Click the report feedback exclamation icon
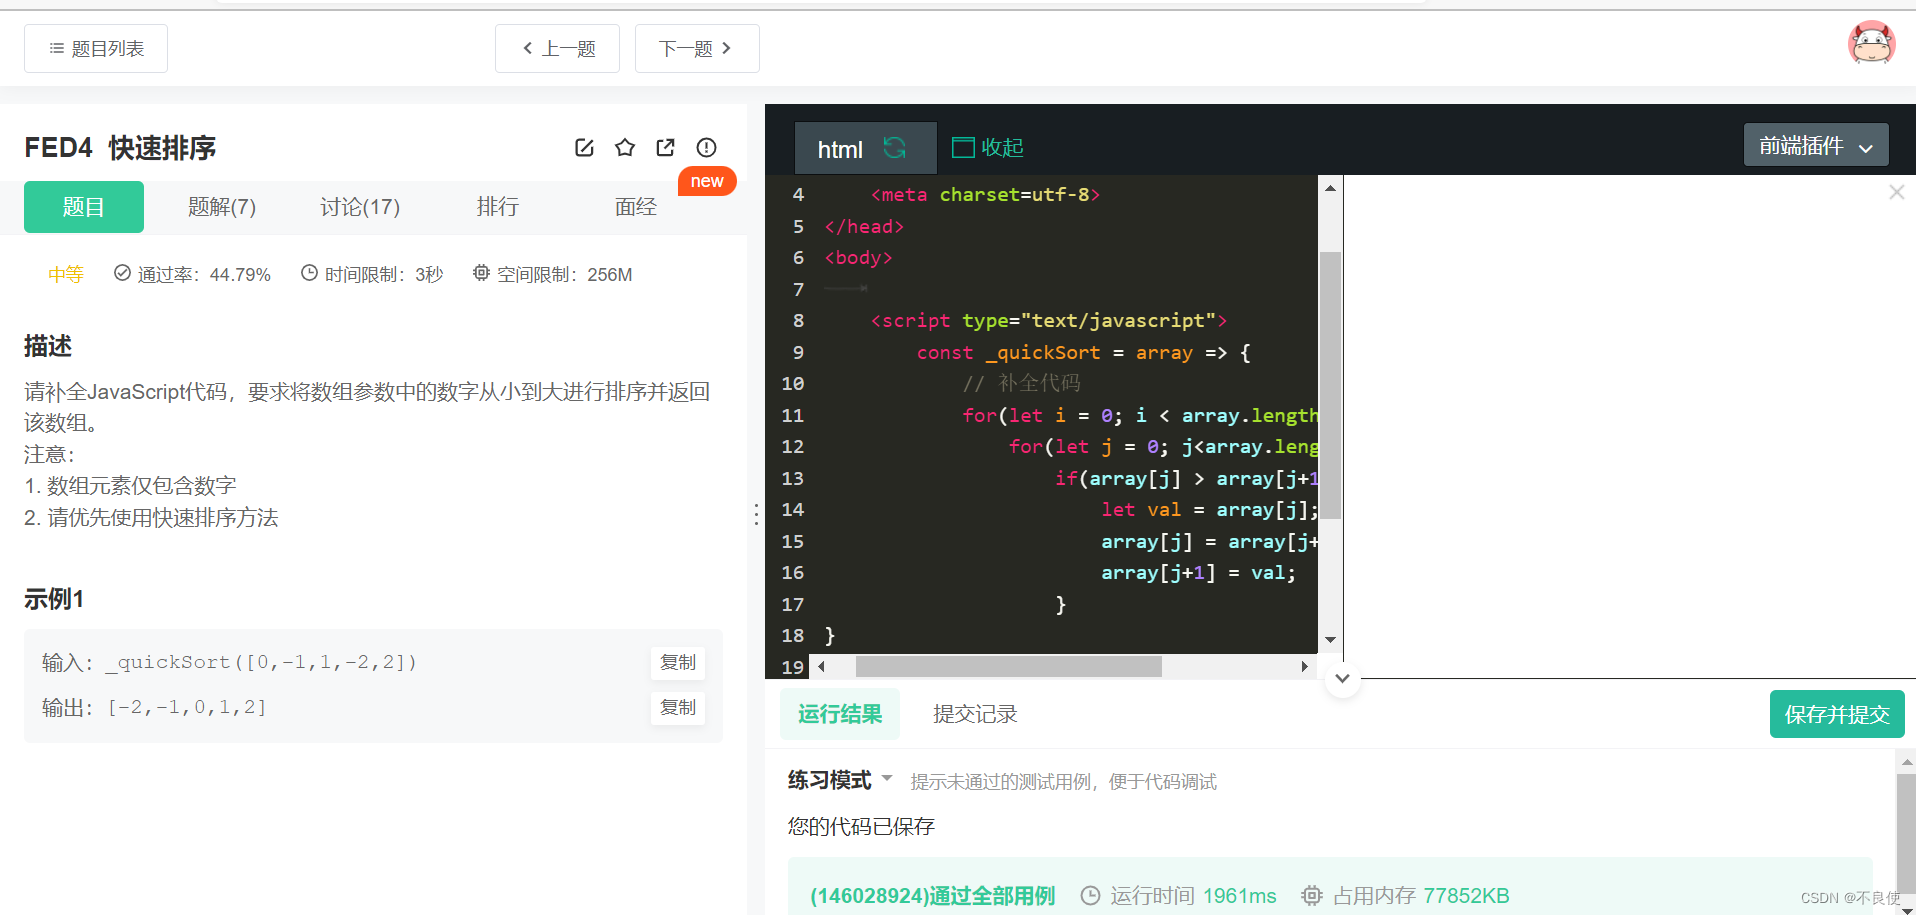The height and width of the screenshot is (915, 1916). coord(706,148)
